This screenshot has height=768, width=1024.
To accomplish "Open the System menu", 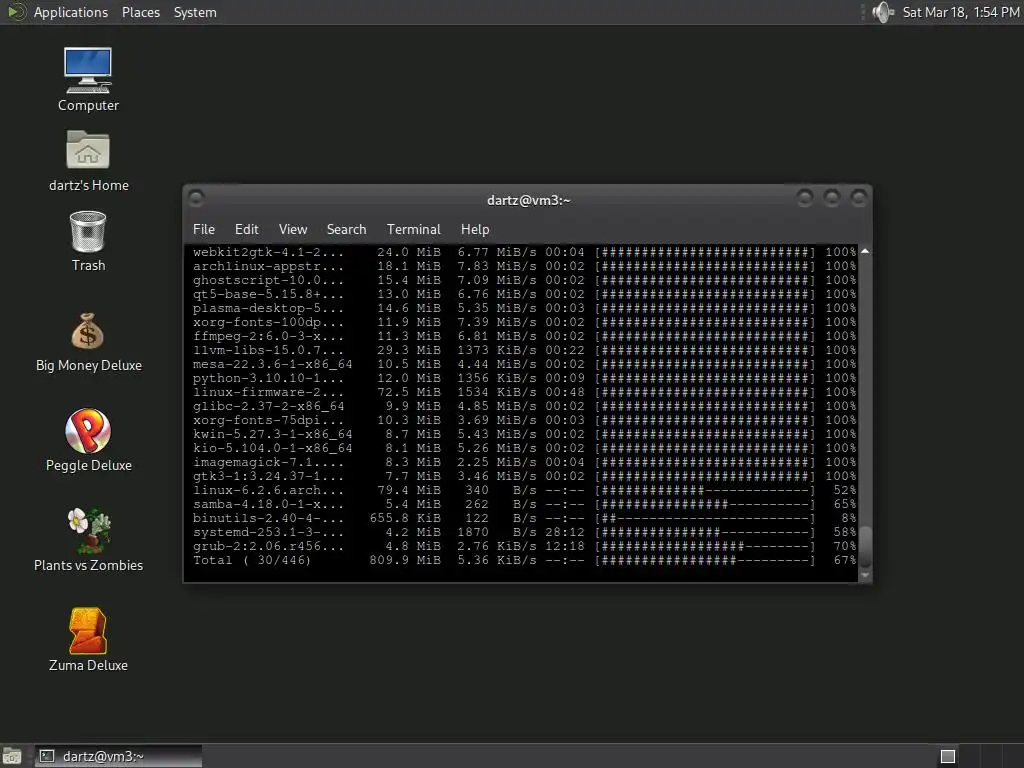I will click(195, 12).
